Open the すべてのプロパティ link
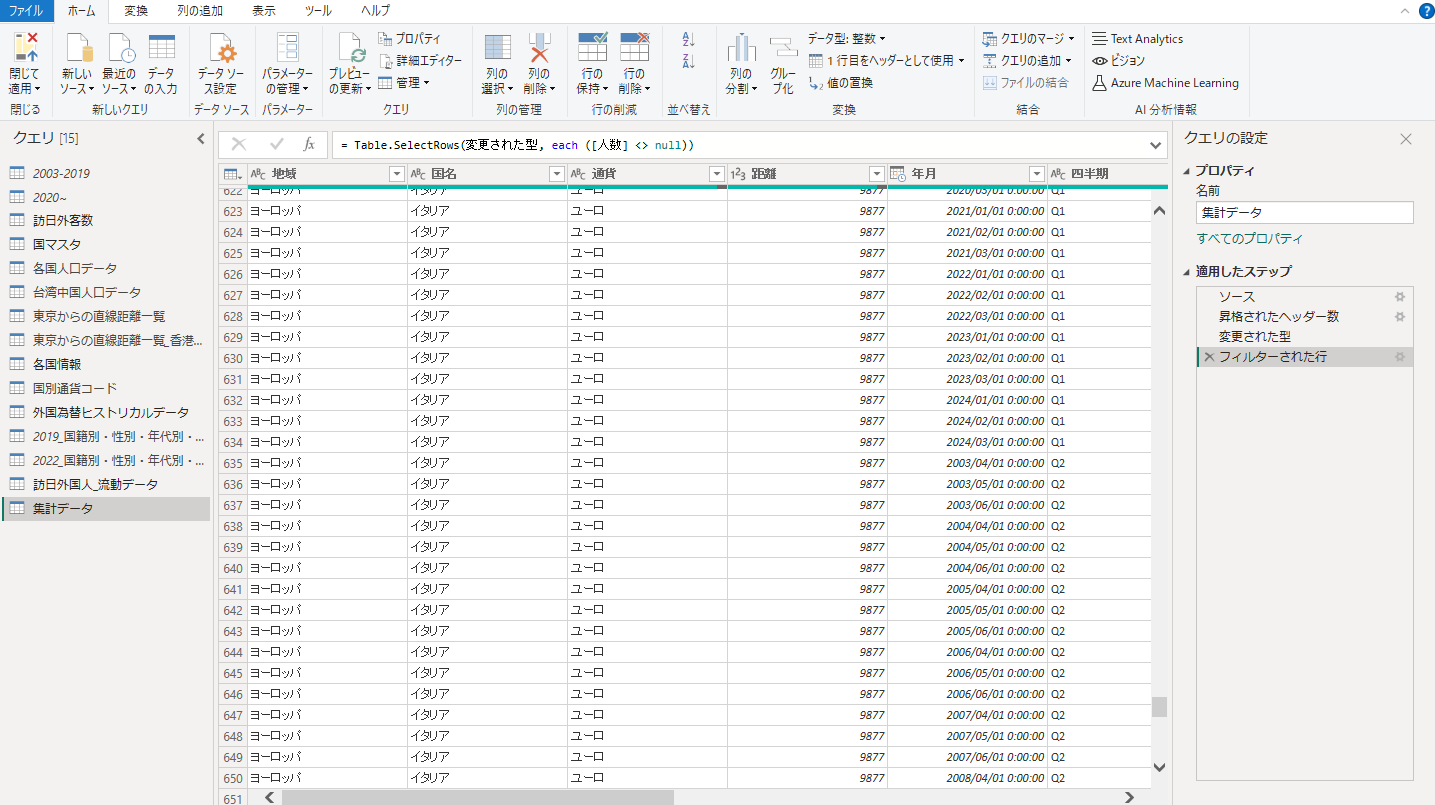The image size is (1435, 805). [1250, 239]
